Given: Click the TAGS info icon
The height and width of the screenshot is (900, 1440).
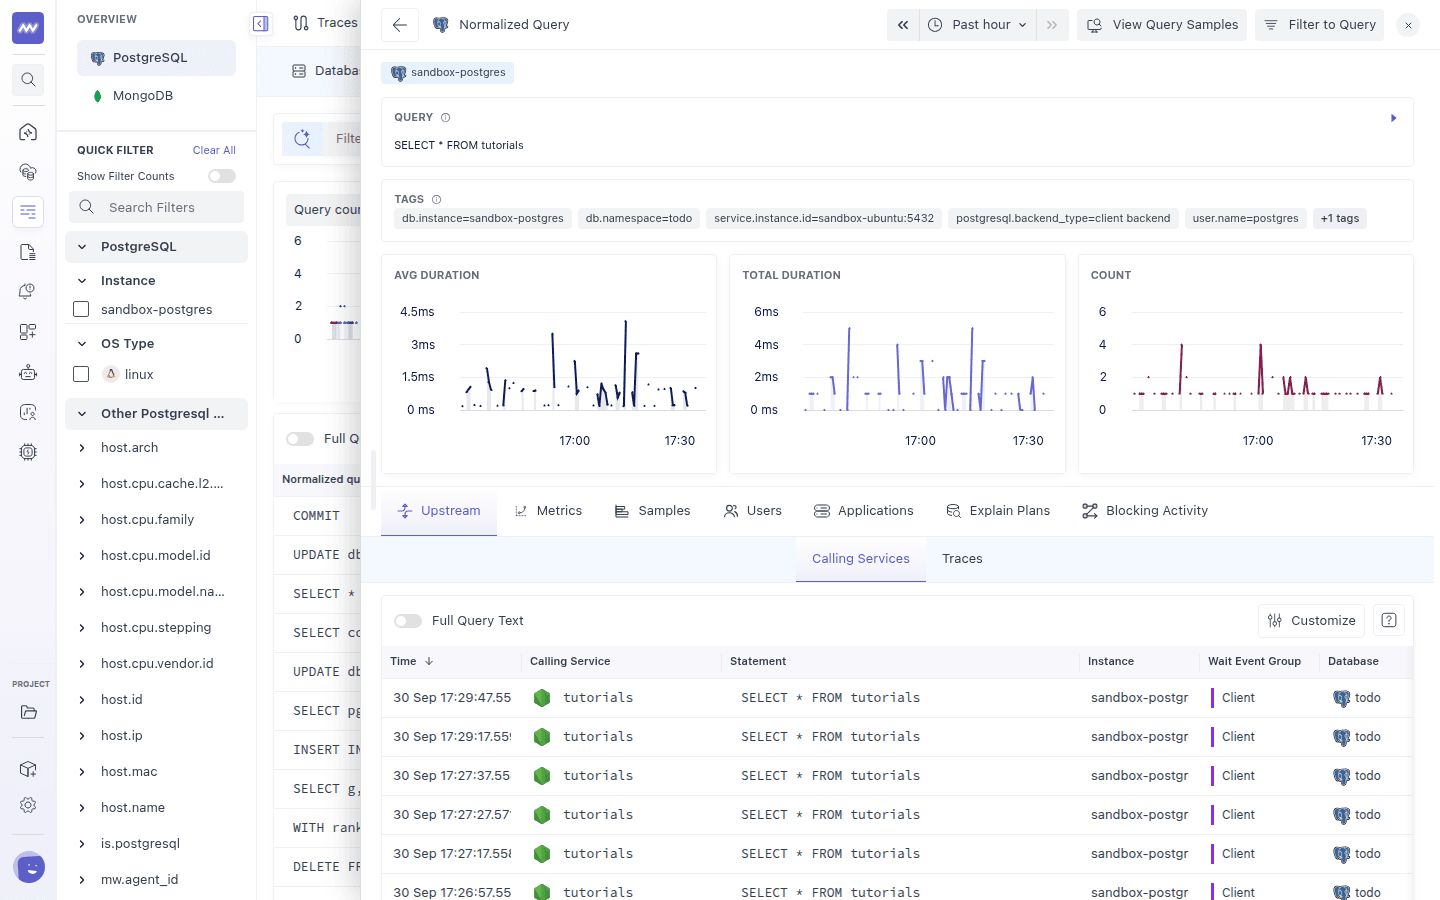Looking at the screenshot, I should click(x=436, y=200).
